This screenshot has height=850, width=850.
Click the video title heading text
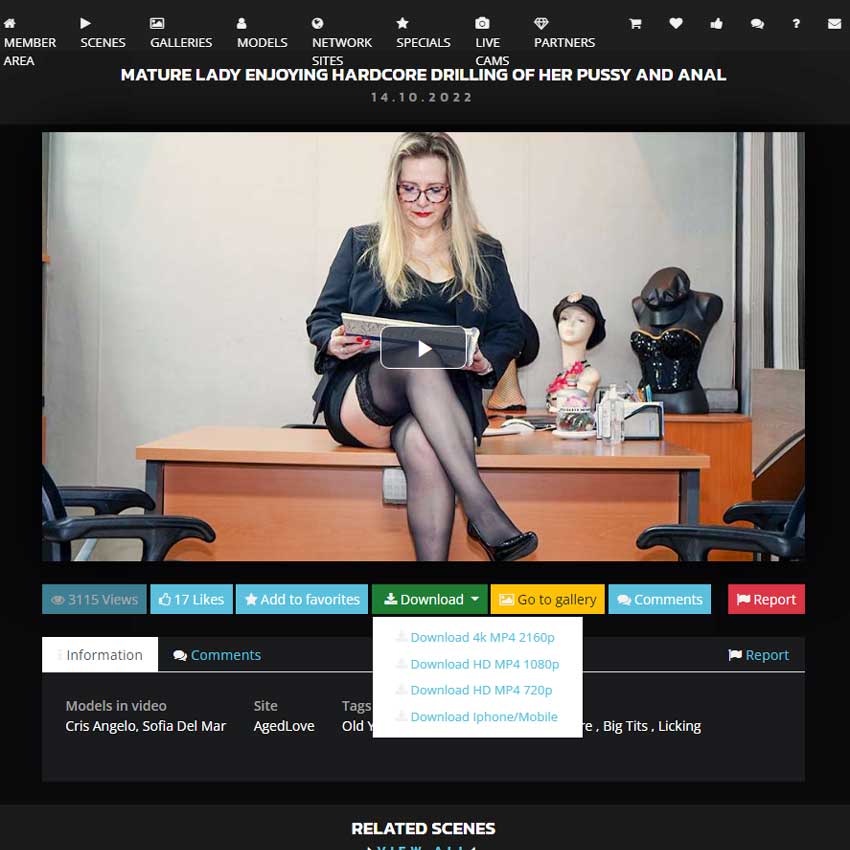click(423, 75)
